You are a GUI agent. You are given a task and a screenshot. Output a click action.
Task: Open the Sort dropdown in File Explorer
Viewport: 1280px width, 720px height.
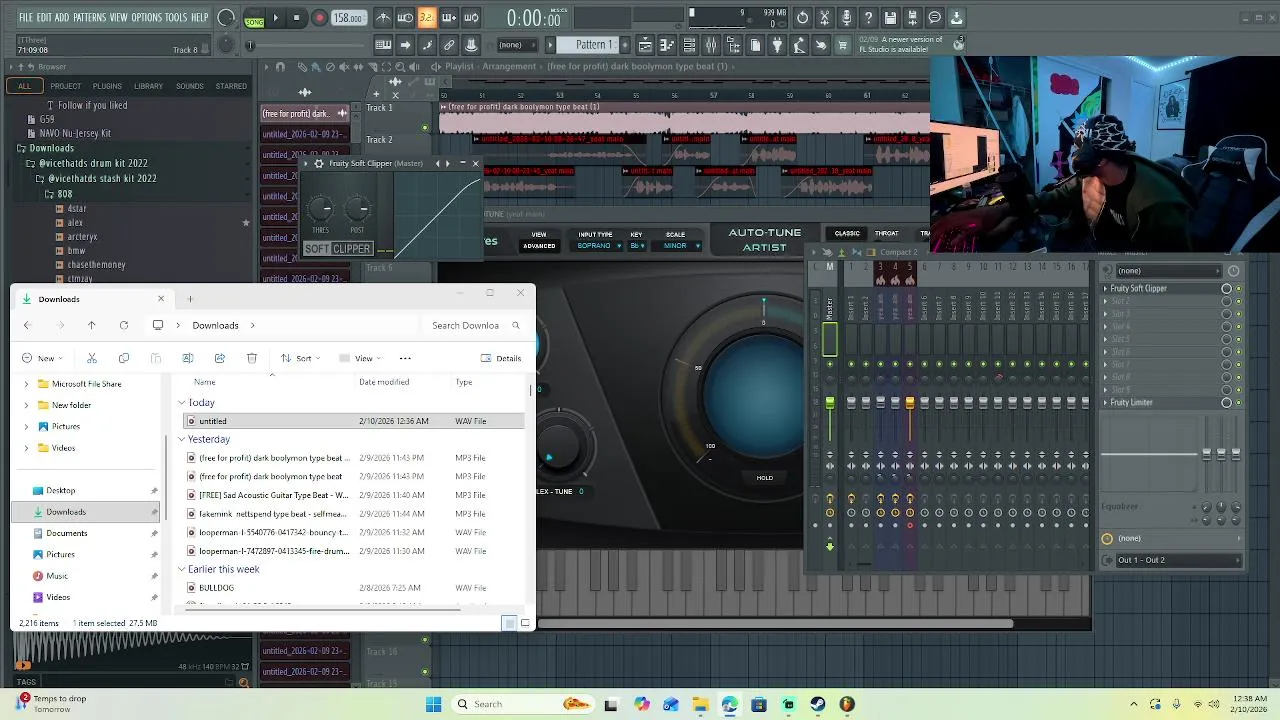pyautogui.click(x=298, y=358)
